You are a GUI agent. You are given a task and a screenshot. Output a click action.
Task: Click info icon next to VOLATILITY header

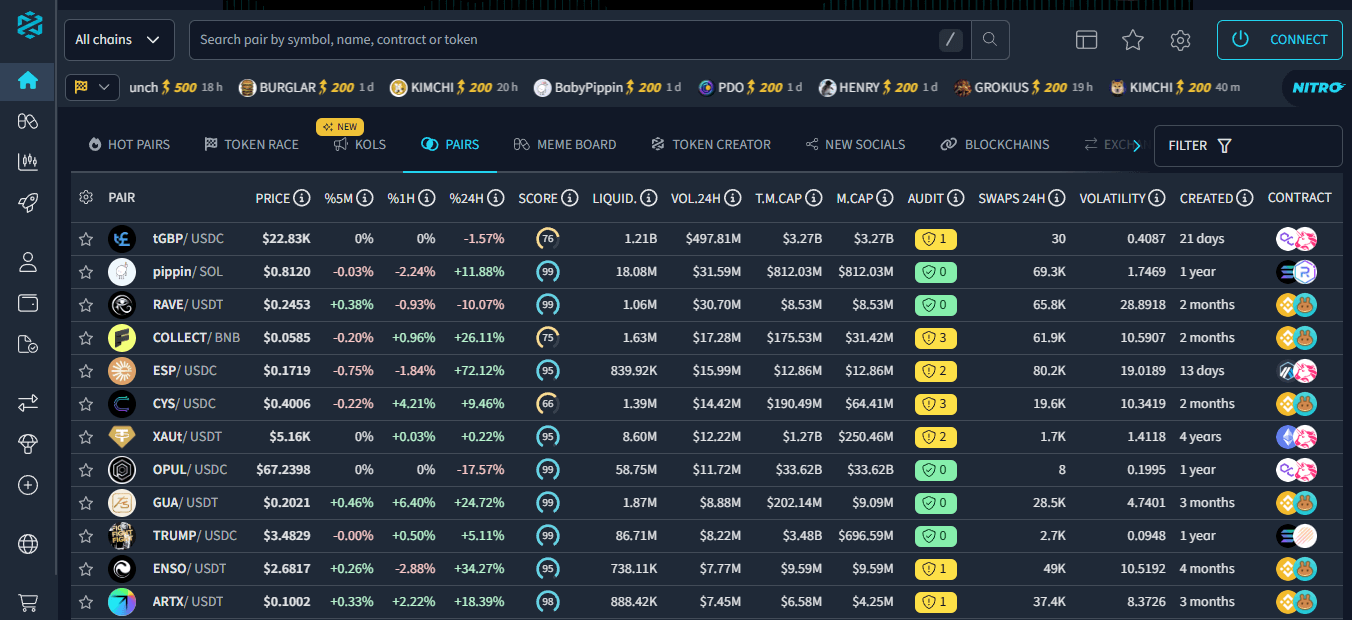coord(1157,198)
